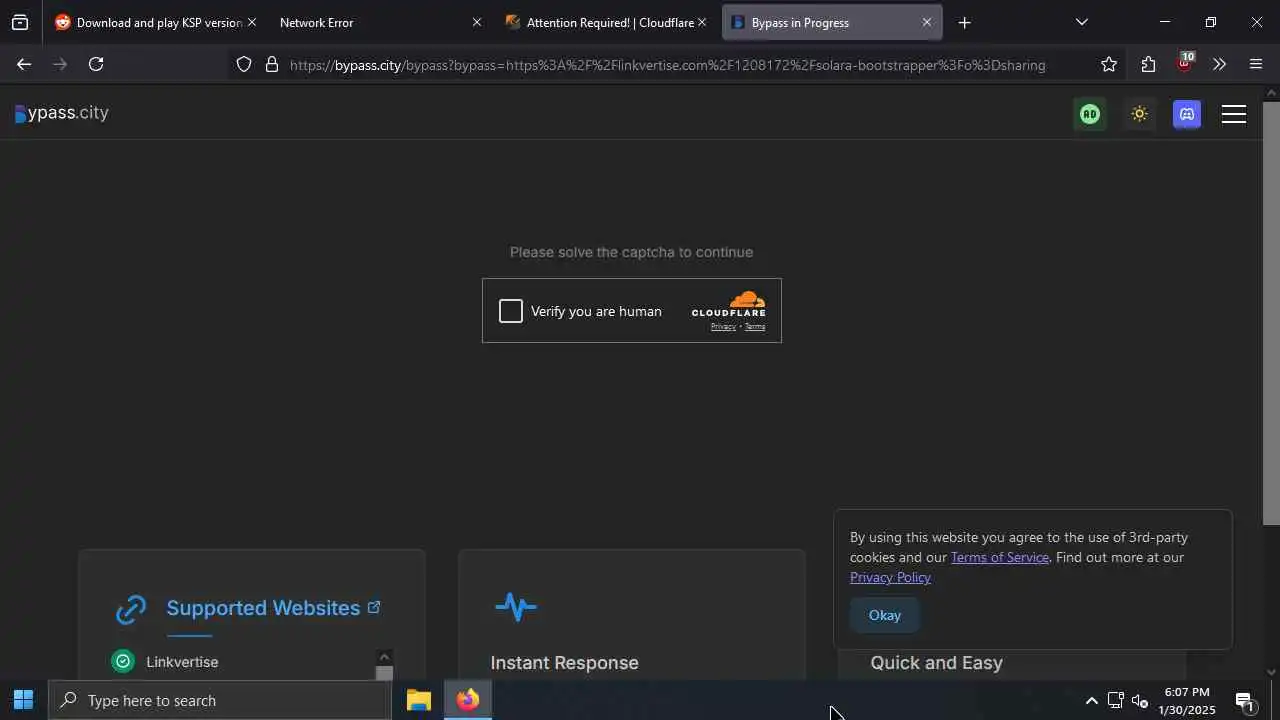Click the supported websites list scroll-up arrow
The width and height of the screenshot is (1280, 720).
tap(384, 657)
